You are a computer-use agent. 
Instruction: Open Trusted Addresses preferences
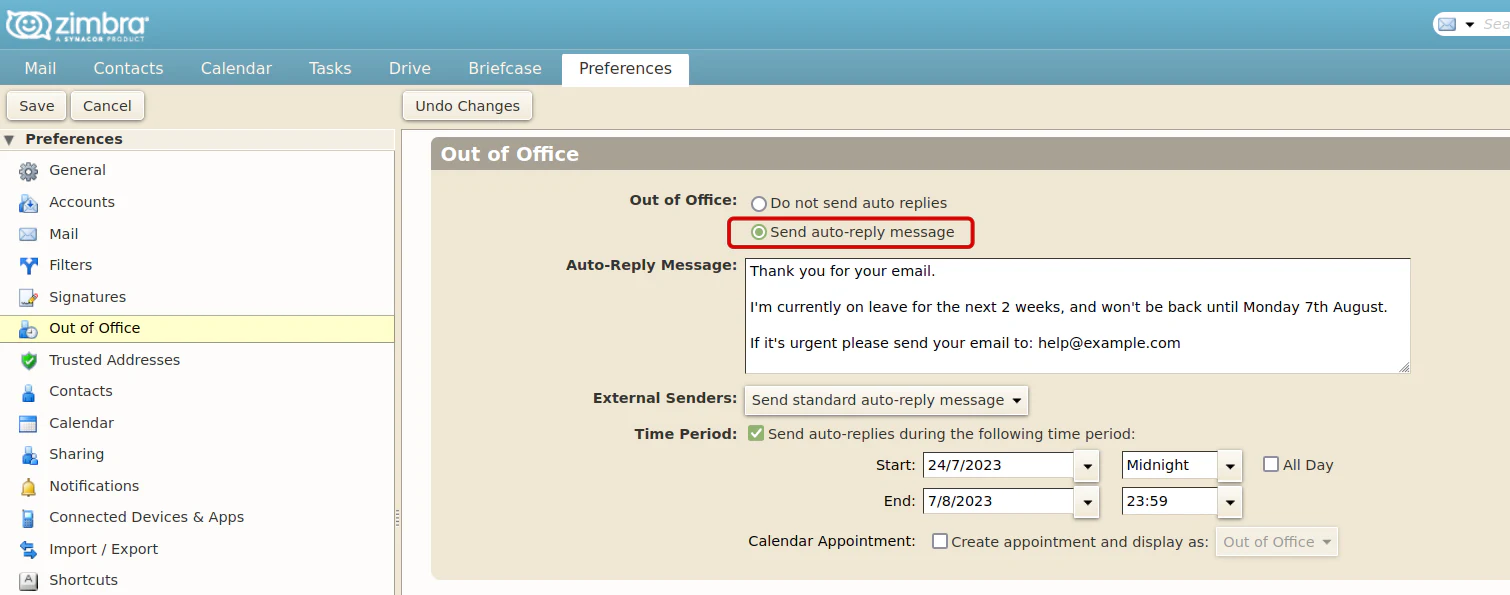[x=197, y=360]
